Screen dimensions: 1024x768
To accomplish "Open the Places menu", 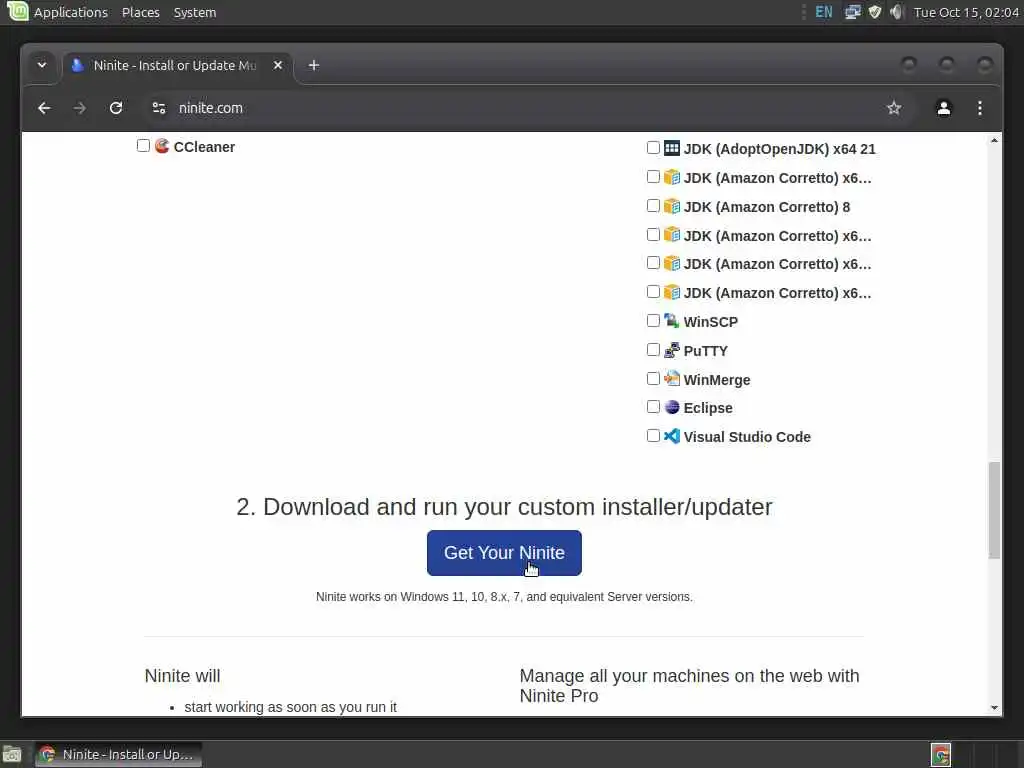I will pyautogui.click(x=140, y=12).
